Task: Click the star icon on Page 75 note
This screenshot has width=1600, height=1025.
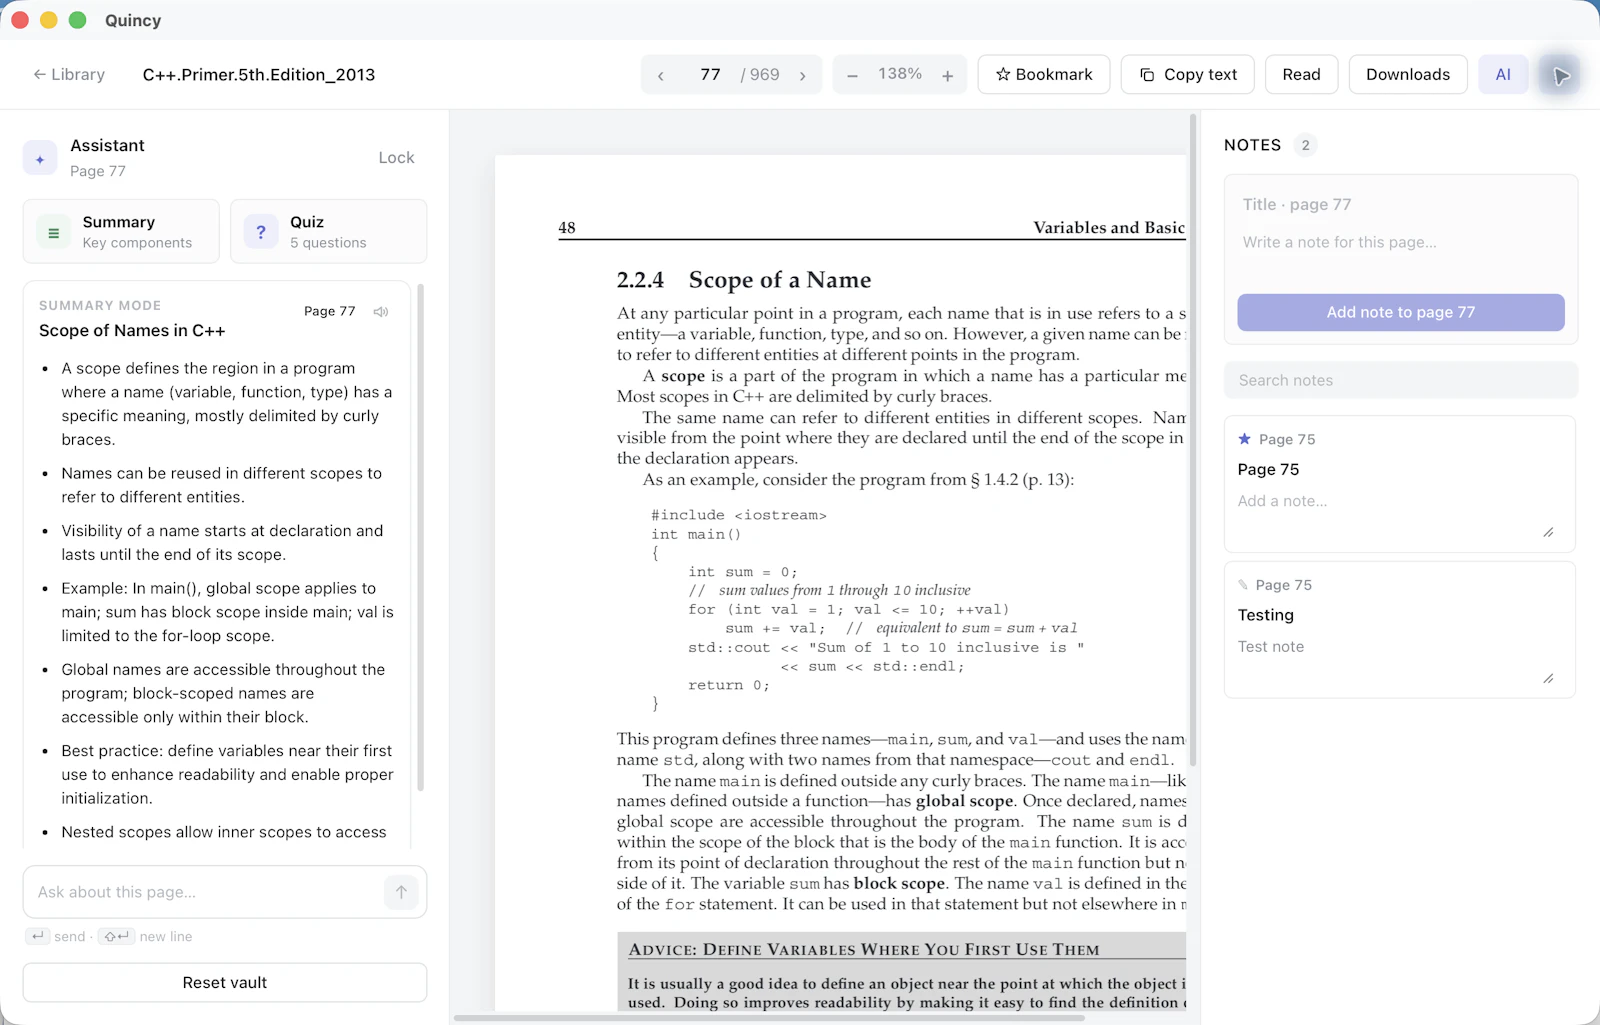Action: pos(1245,439)
